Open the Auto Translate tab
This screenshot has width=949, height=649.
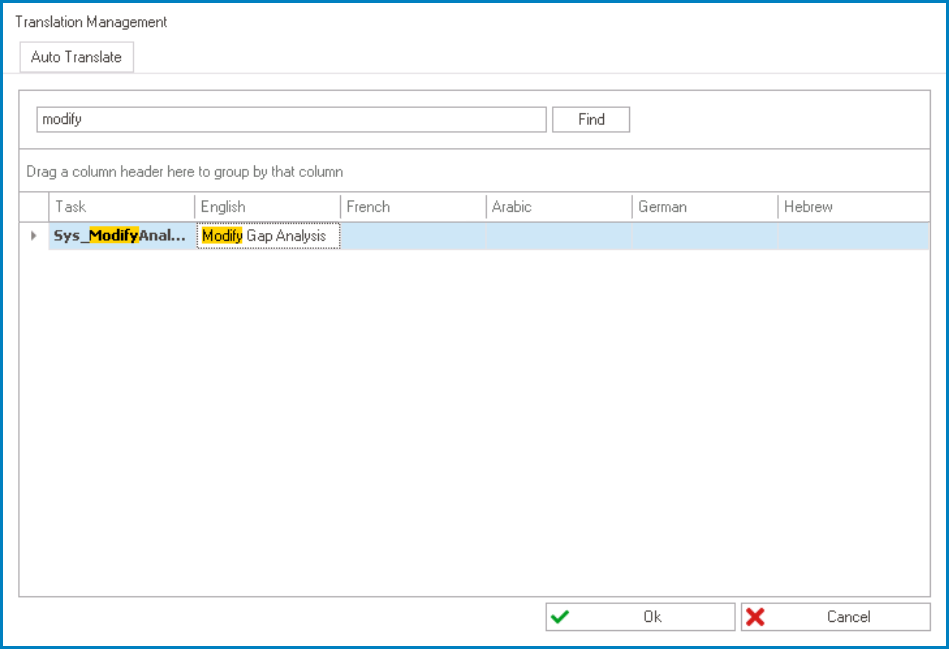76,57
